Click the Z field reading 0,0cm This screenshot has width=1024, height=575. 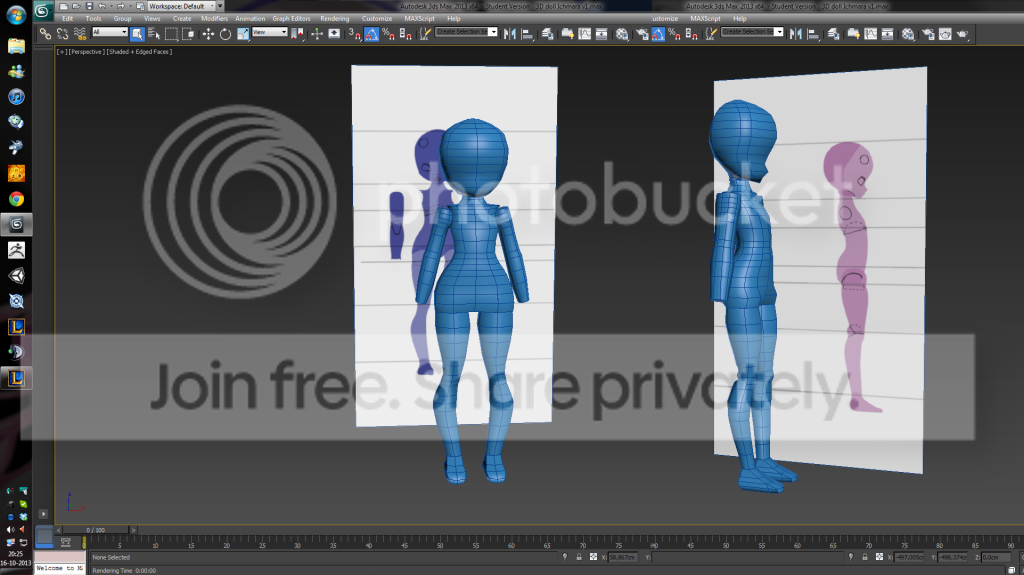click(995, 557)
